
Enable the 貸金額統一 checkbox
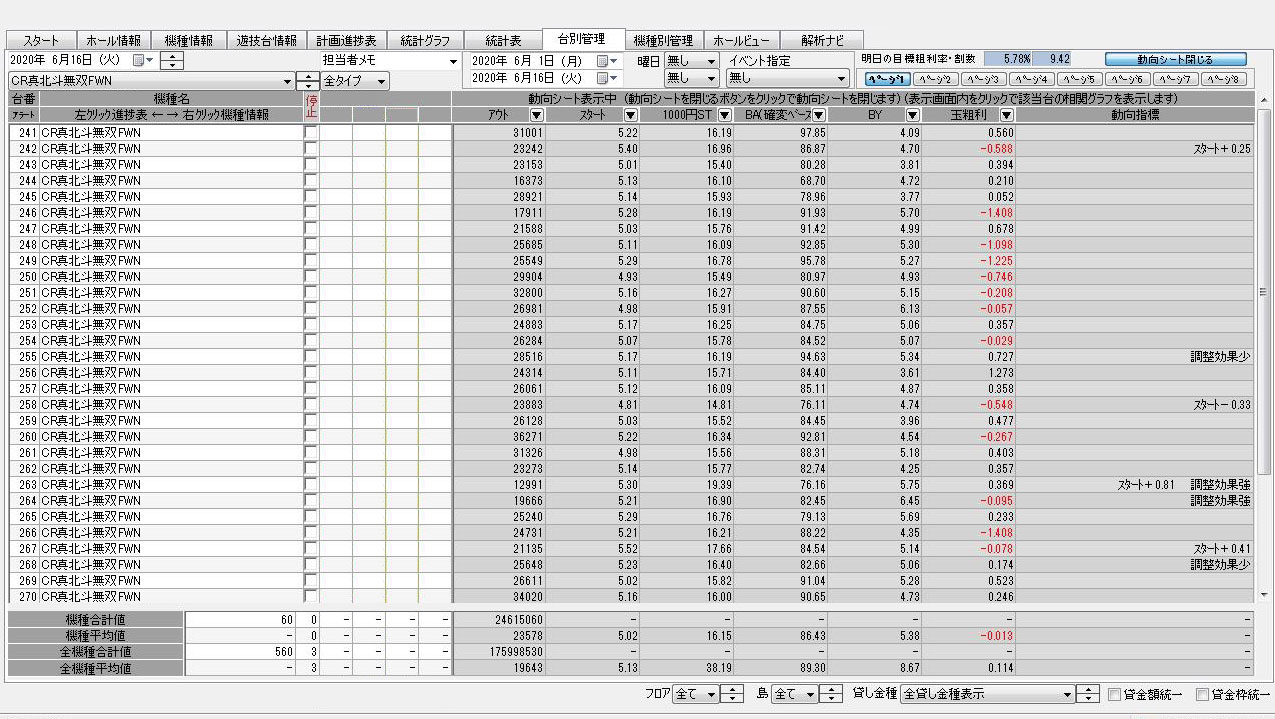[x=1115, y=694]
